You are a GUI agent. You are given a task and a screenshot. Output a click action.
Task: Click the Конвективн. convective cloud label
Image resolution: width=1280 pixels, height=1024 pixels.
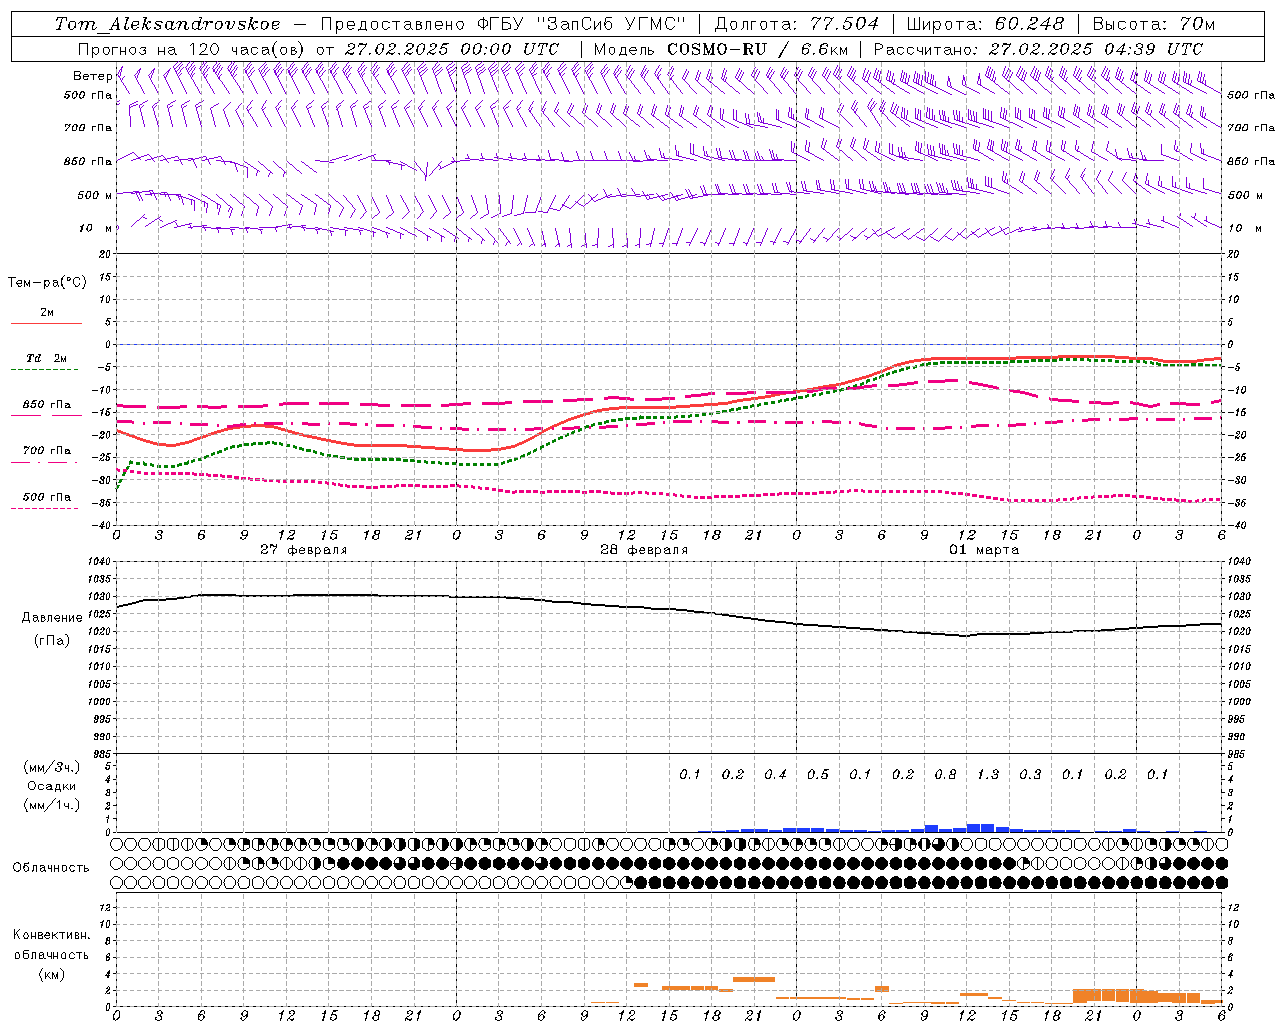[x=51, y=935]
